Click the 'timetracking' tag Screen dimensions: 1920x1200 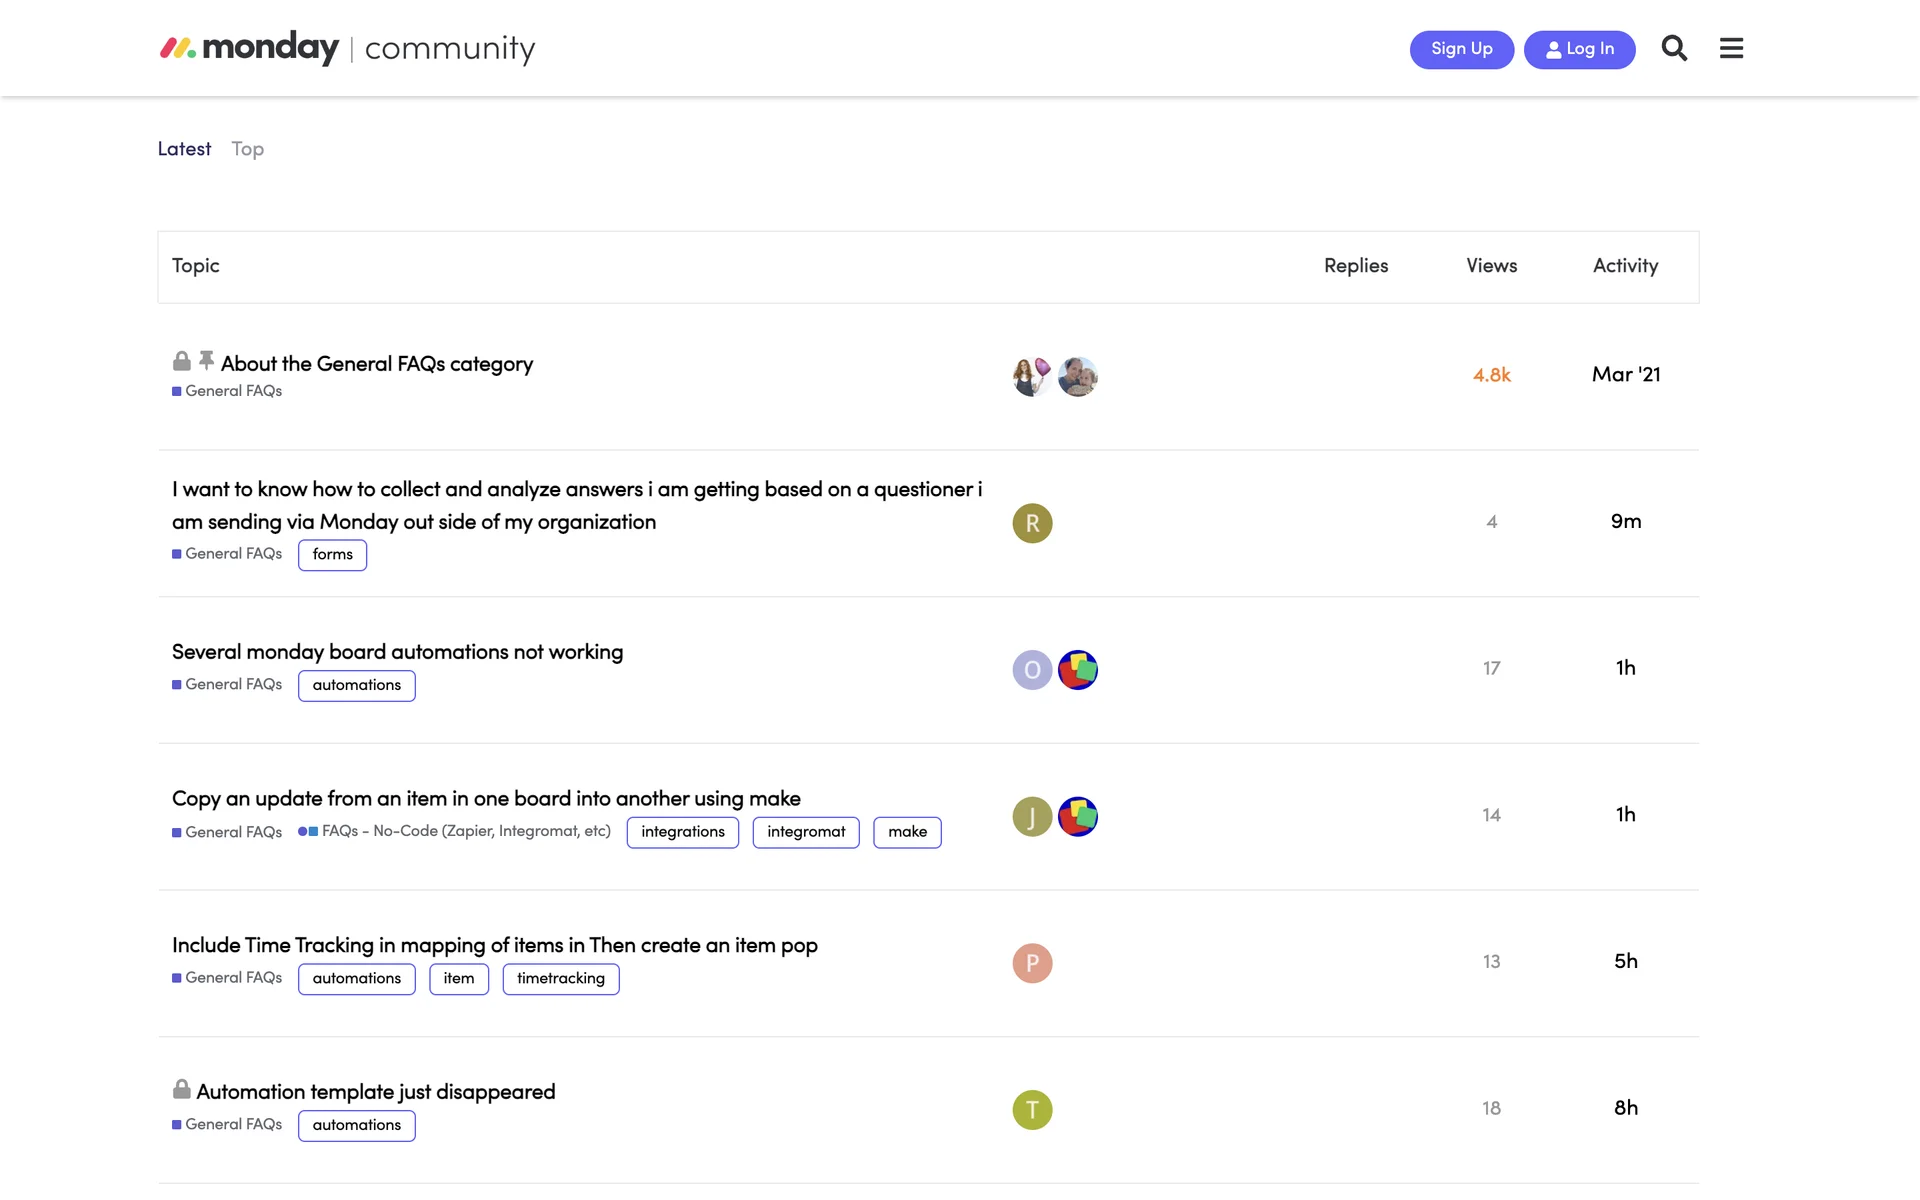pyautogui.click(x=560, y=979)
